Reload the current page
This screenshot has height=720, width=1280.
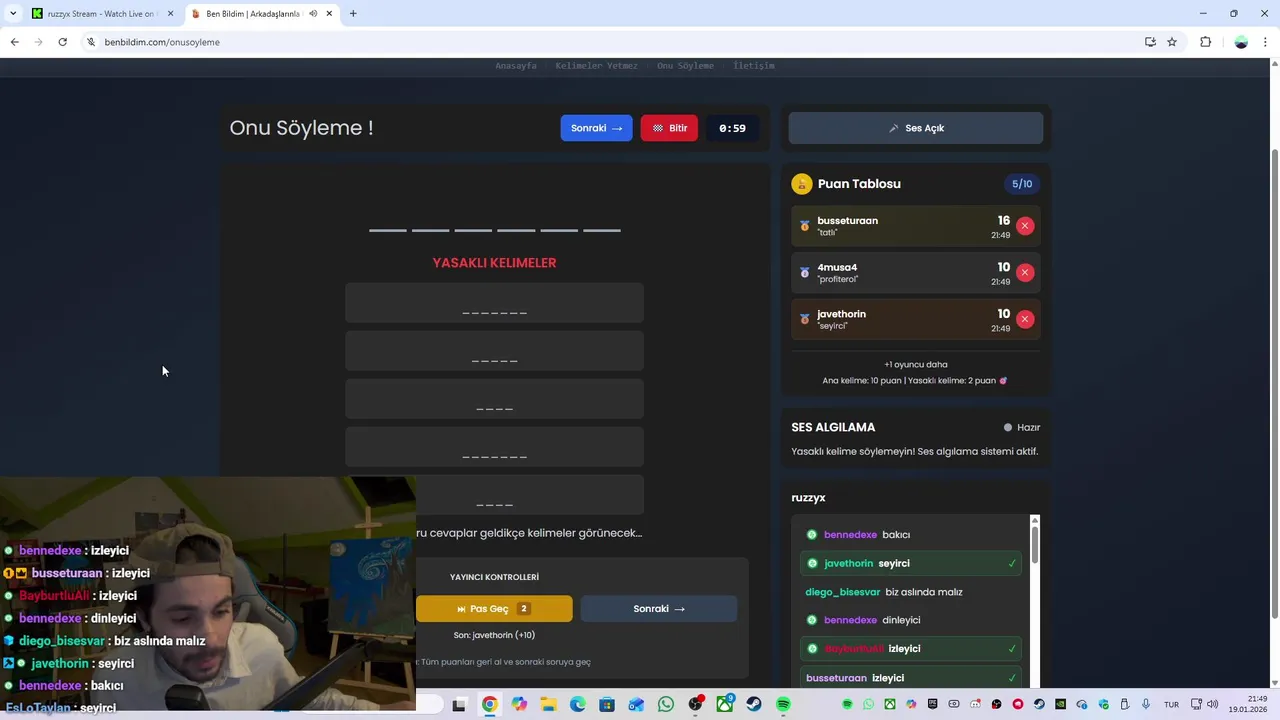pos(62,42)
